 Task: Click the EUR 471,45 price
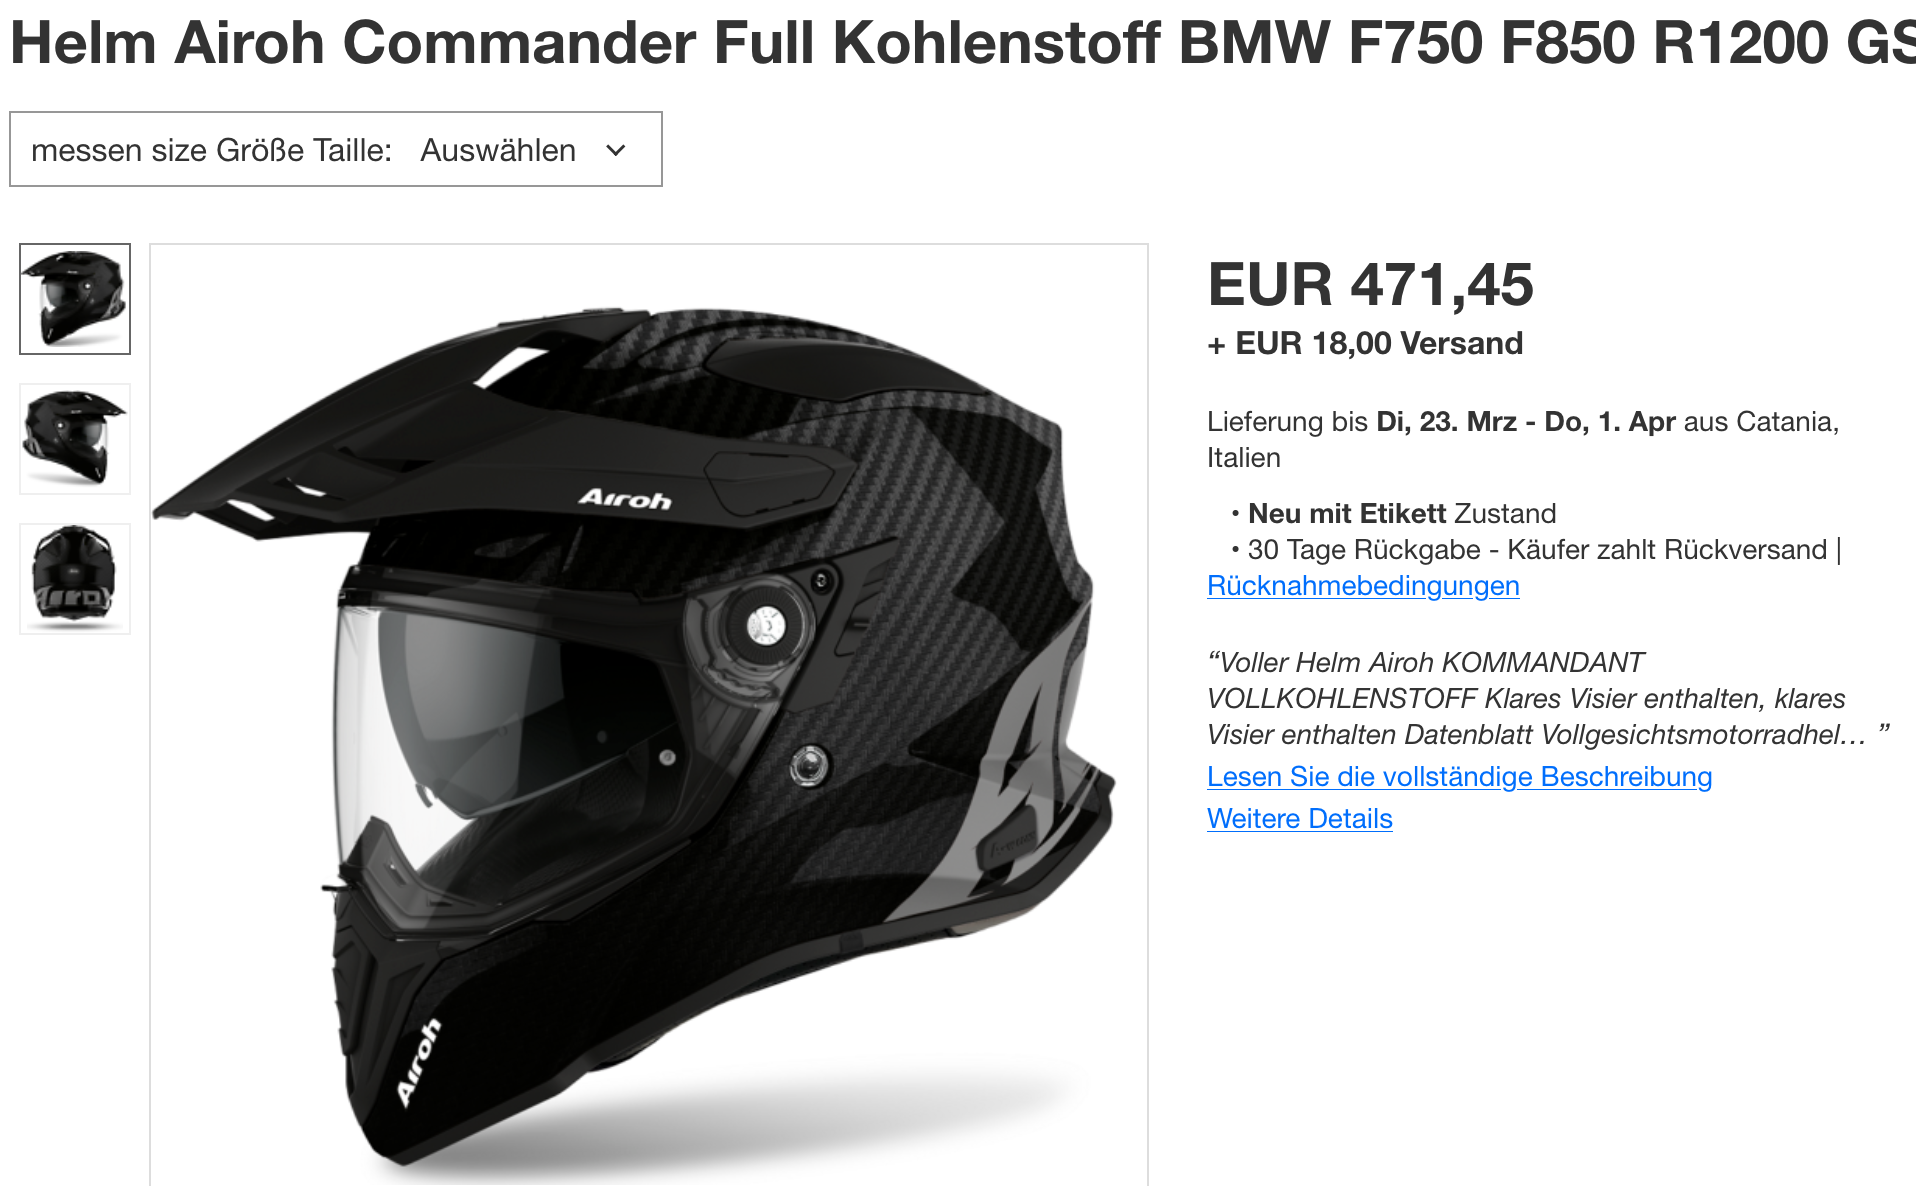click(1370, 285)
